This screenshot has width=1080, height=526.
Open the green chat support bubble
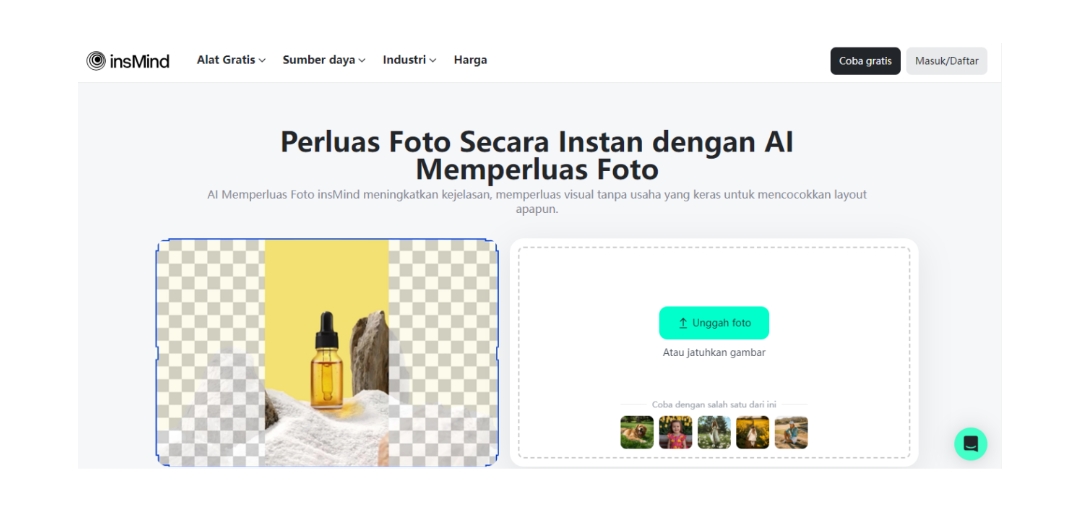970,444
